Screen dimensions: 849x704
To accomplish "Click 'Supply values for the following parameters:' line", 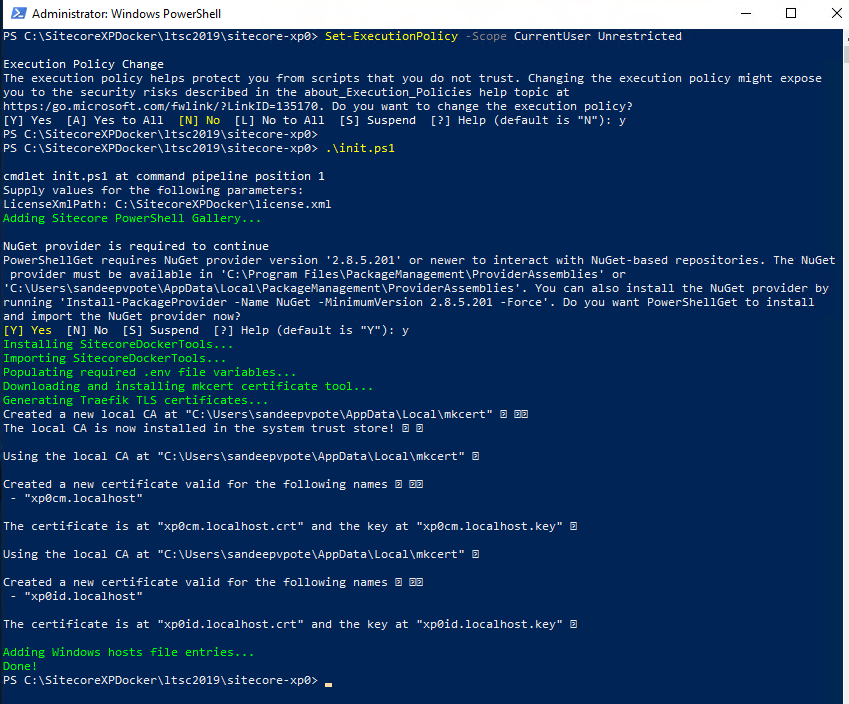I will pyautogui.click(x=153, y=190).
